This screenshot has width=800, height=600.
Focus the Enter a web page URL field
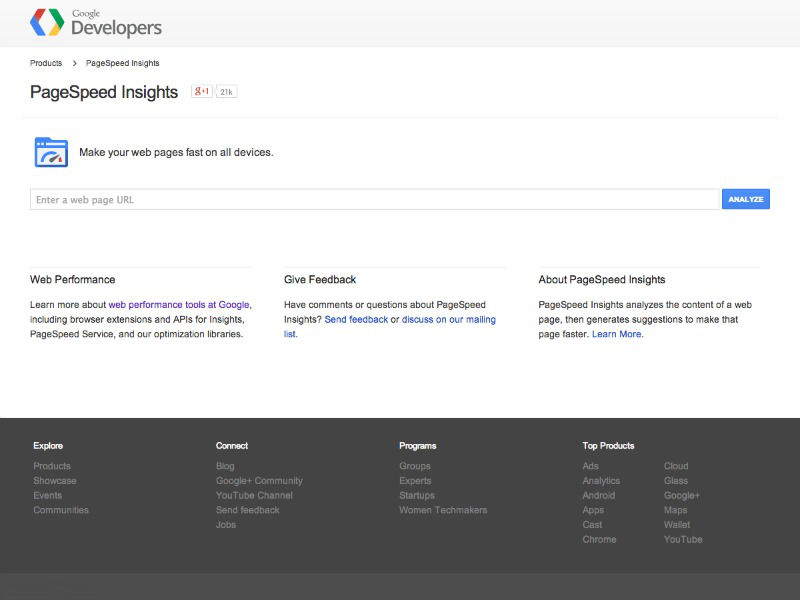375,199
